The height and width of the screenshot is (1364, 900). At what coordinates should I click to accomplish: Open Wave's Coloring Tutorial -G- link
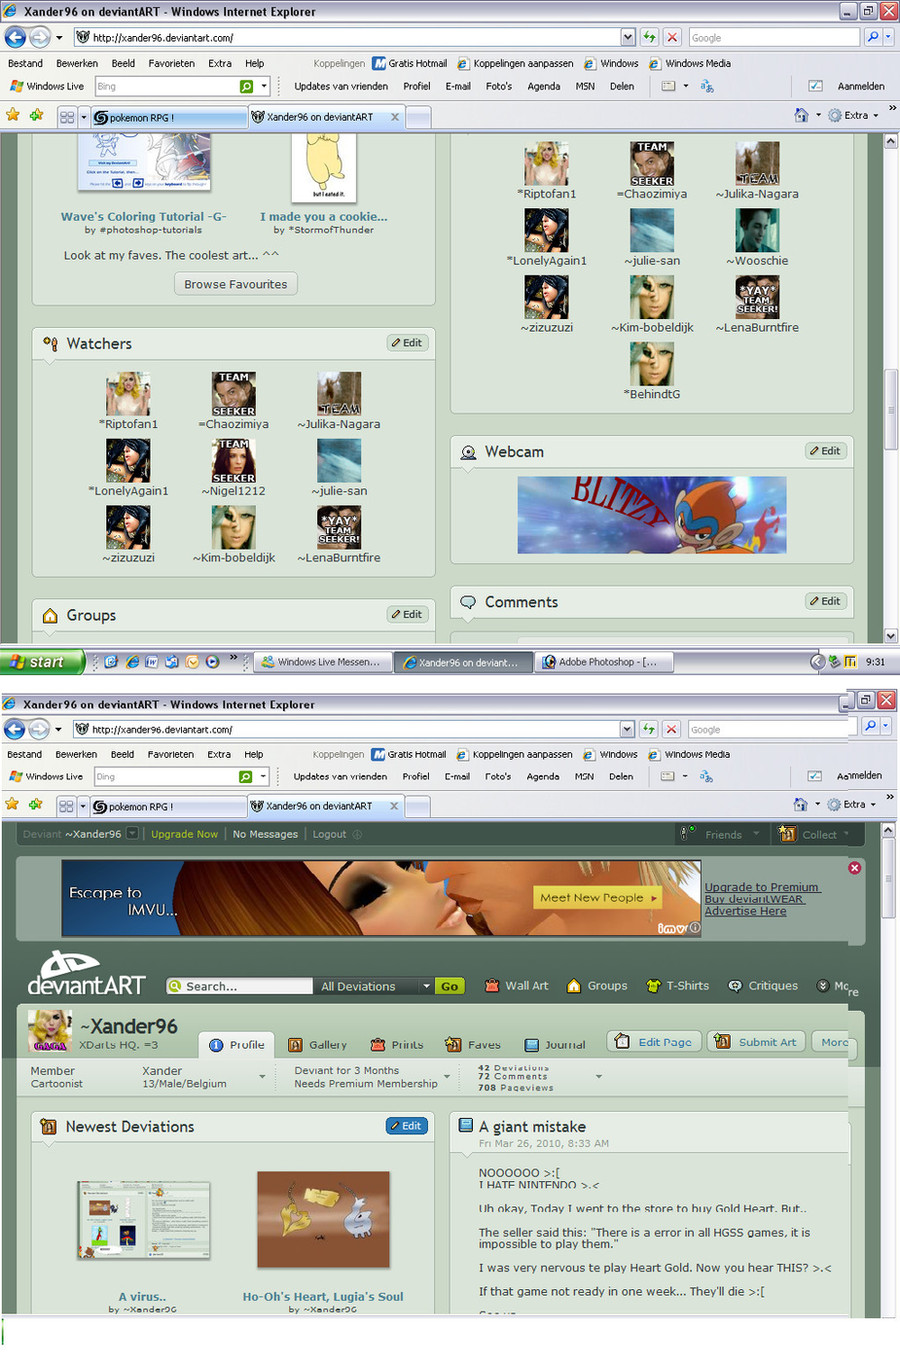point(143,216)
